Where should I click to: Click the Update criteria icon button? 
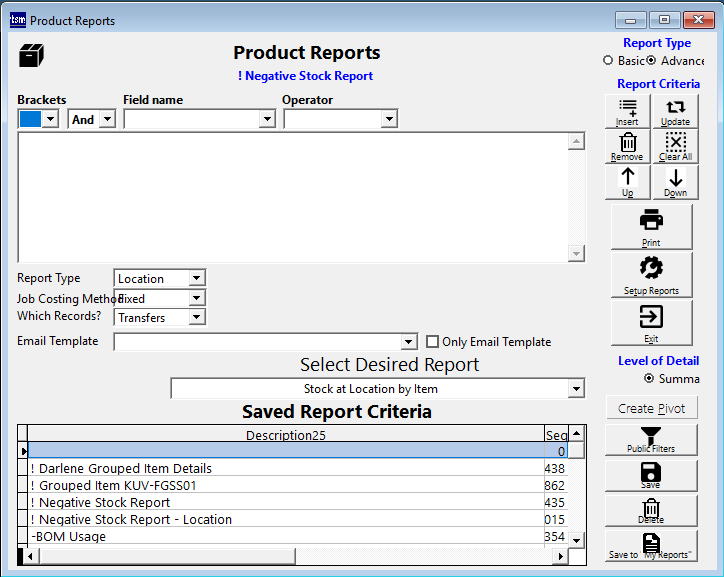pyautogui.click(x=675, y=111)
